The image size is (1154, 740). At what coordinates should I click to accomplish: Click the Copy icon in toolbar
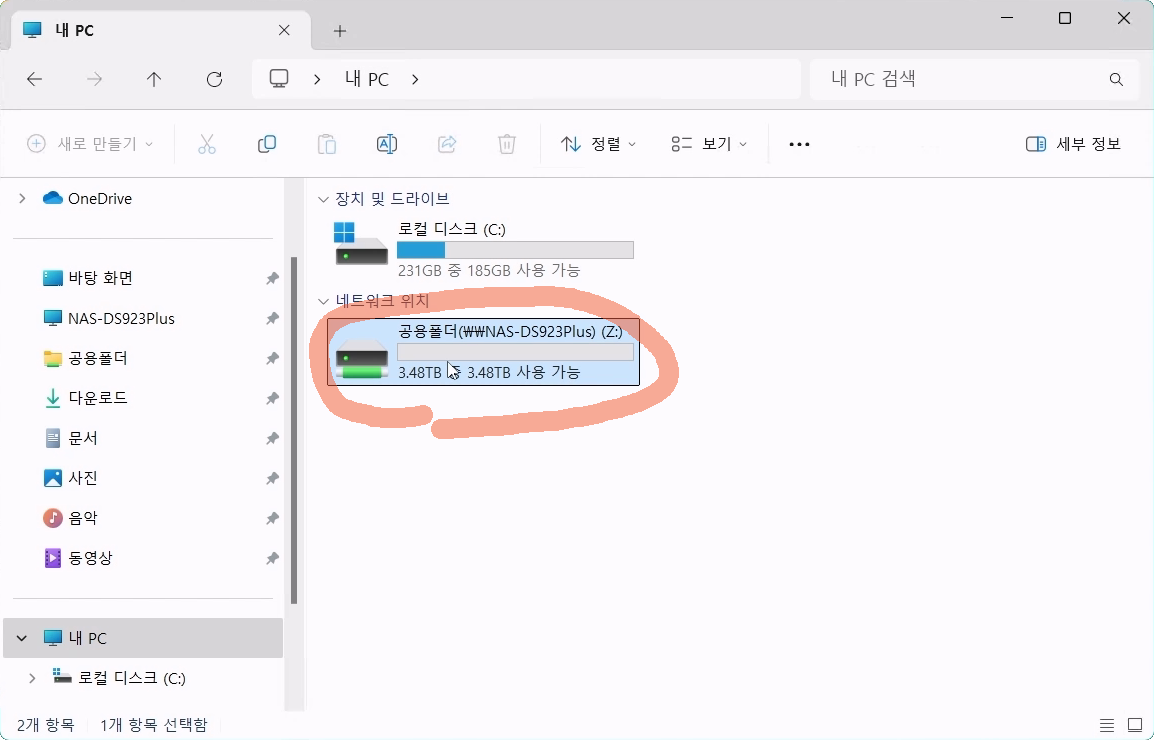[x=267, y=144]
